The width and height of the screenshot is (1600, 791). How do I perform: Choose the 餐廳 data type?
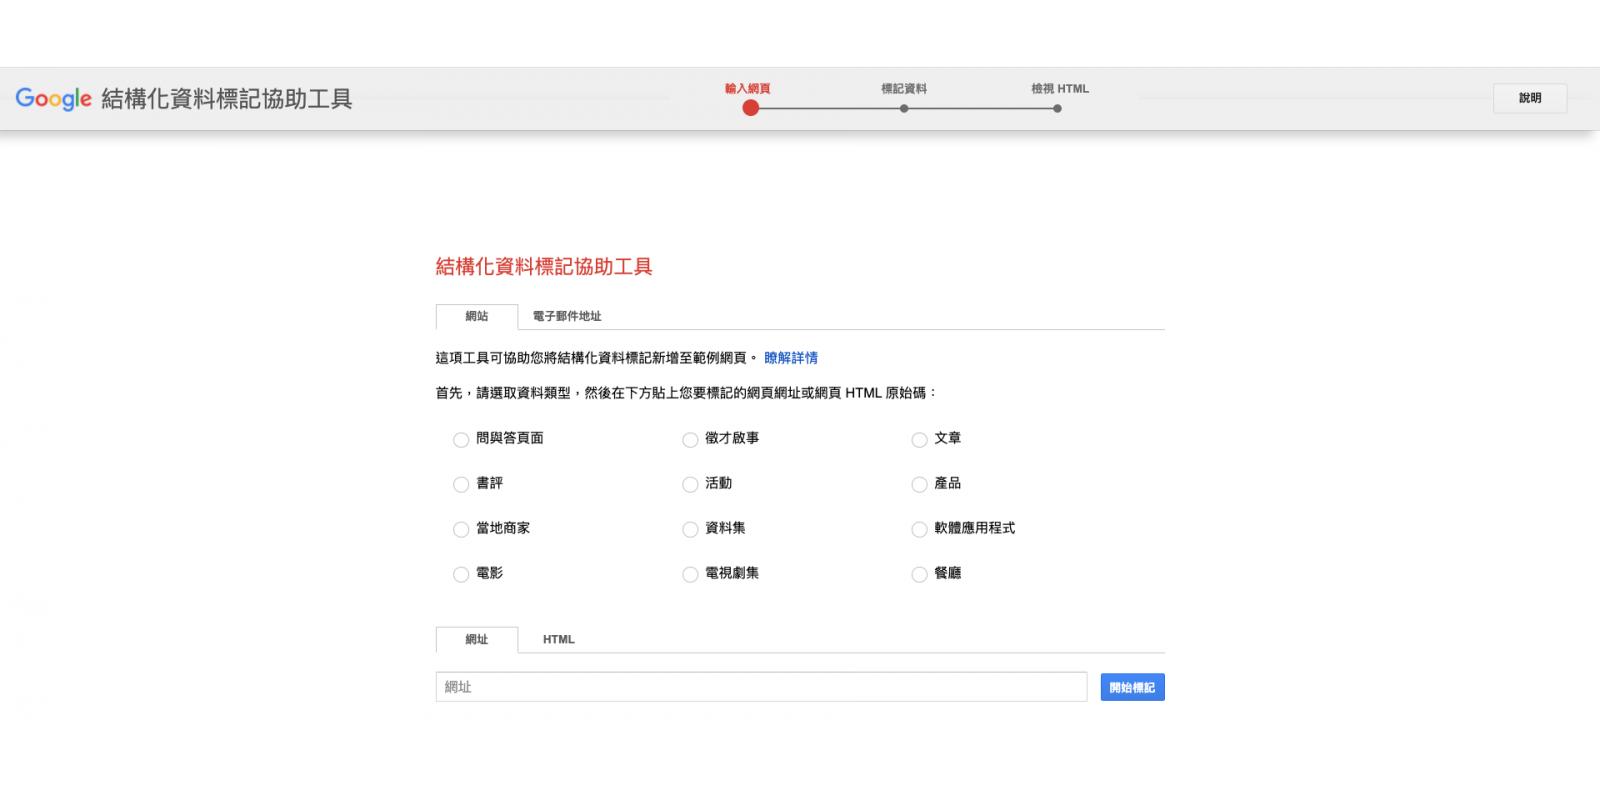pos(919,575)
